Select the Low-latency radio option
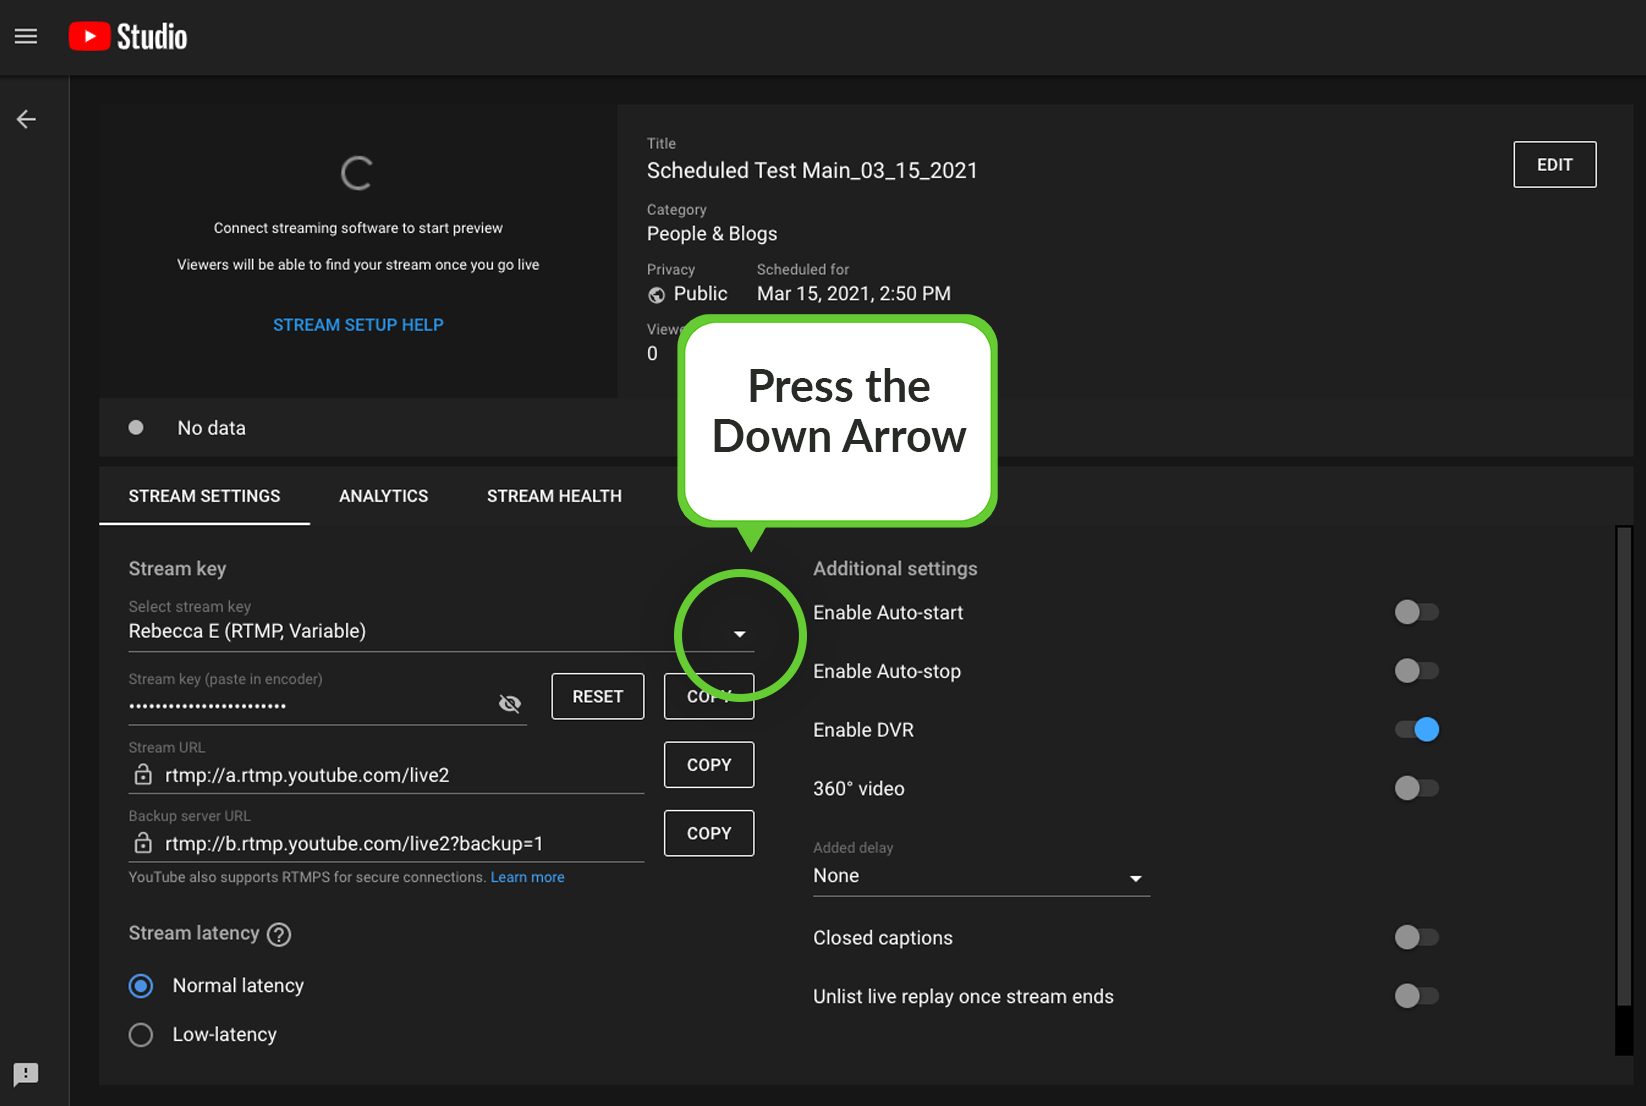The image size is (1646, 1106). click(141, 1034)
